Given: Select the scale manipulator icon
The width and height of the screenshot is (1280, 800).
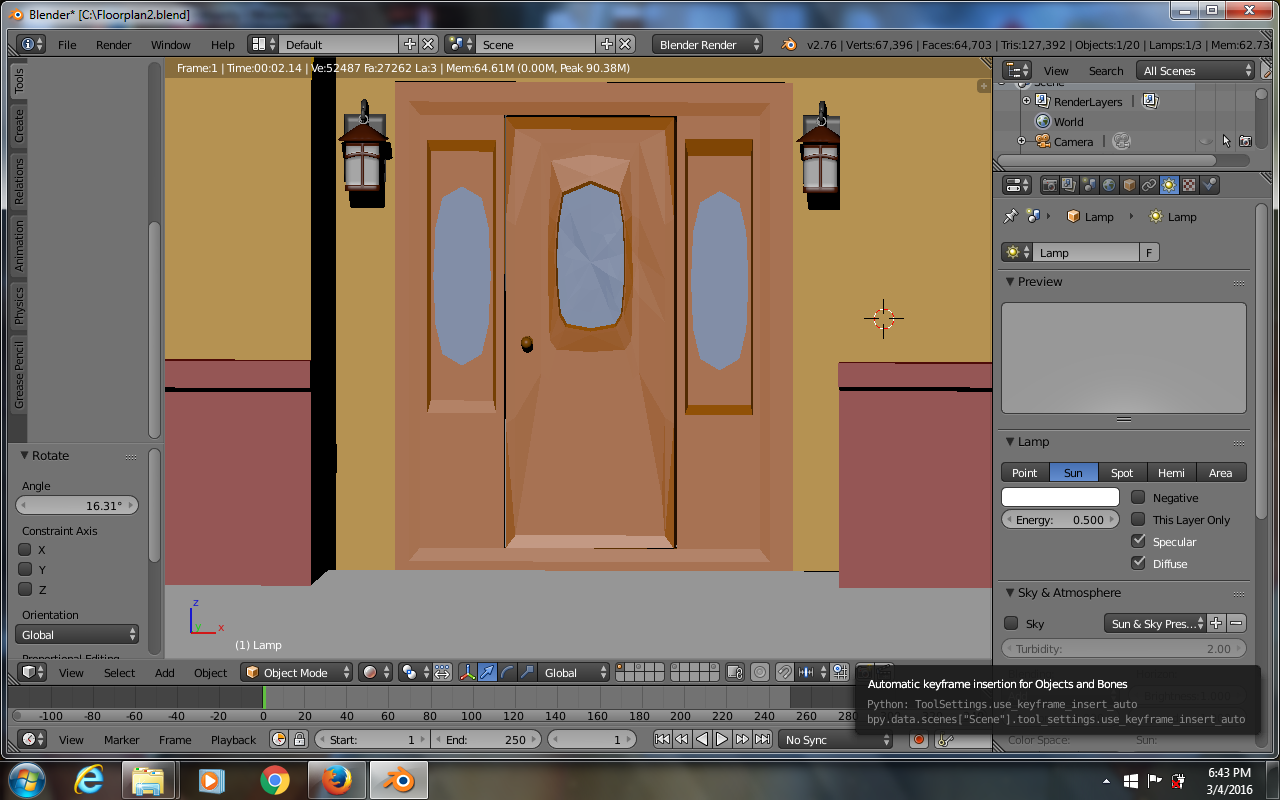Looking at the screenshot, I should point(528,673).
